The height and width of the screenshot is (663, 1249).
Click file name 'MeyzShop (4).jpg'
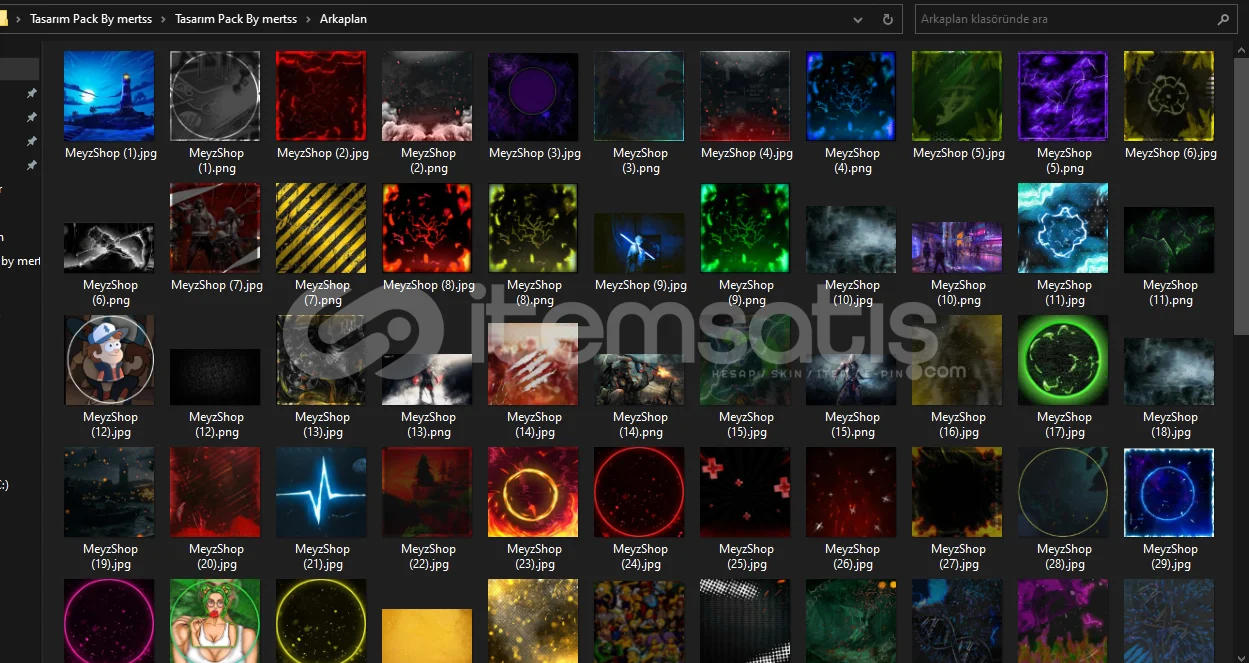pos(746,153)
